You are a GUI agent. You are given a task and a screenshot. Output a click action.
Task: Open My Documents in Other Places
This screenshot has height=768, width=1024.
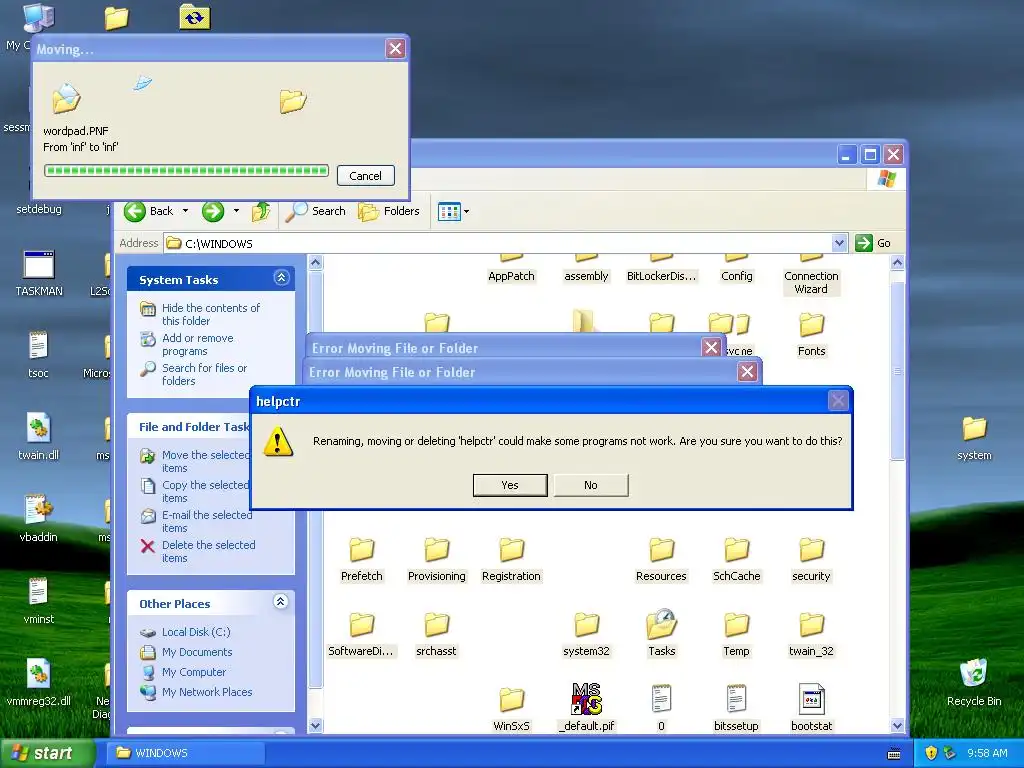tap(197, 652)
